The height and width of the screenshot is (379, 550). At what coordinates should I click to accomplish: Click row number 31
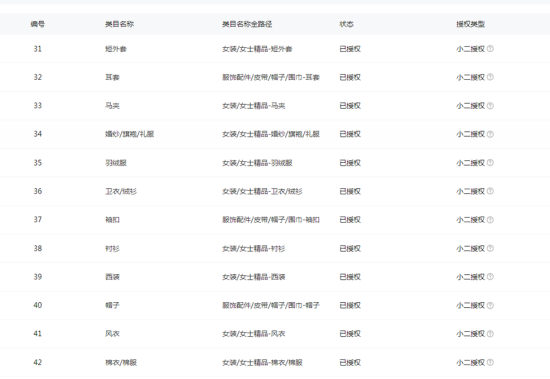click(x=38, y=49)
